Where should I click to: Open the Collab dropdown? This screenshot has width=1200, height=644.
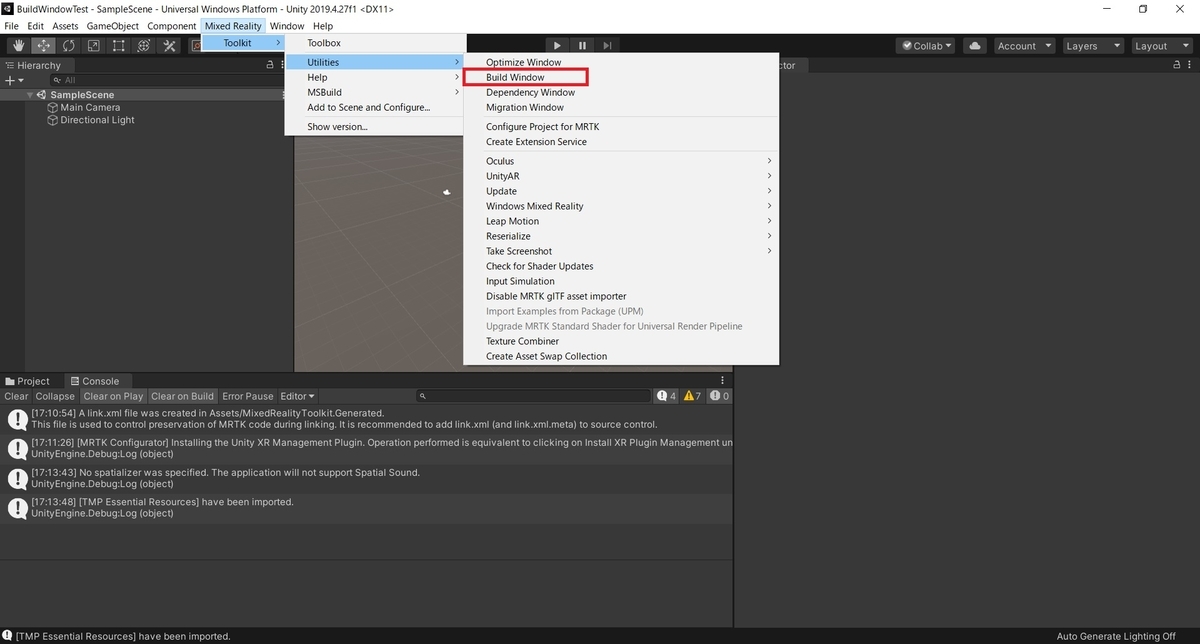[x=927, y=46]
